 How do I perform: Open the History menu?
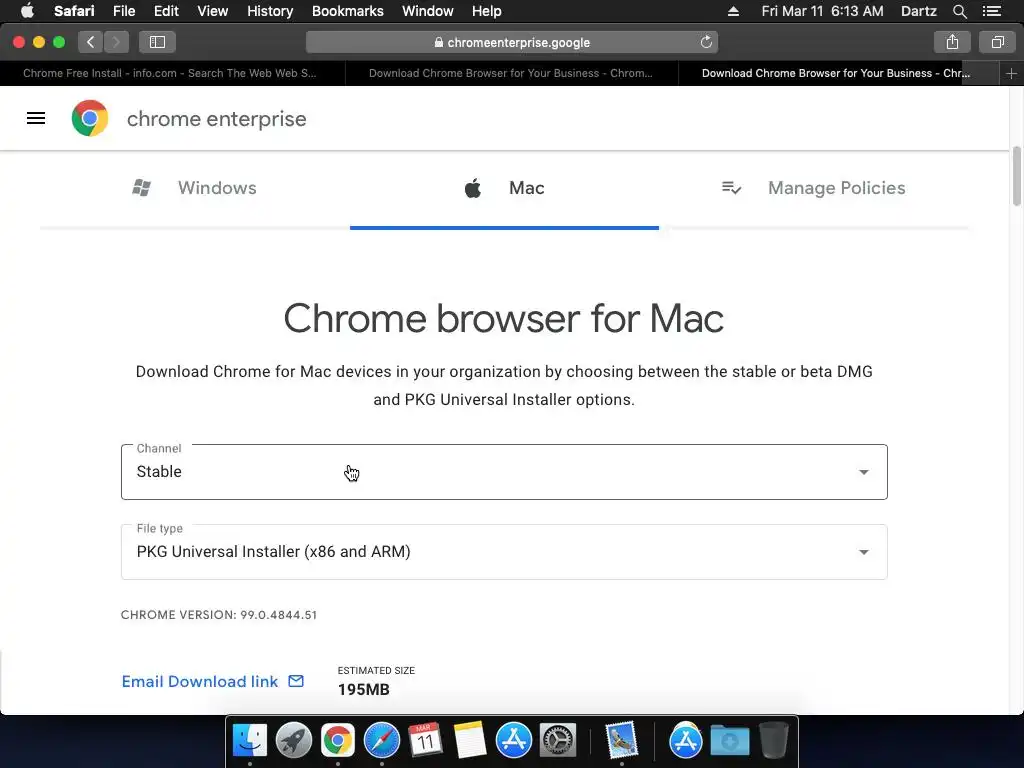(270, 11)
